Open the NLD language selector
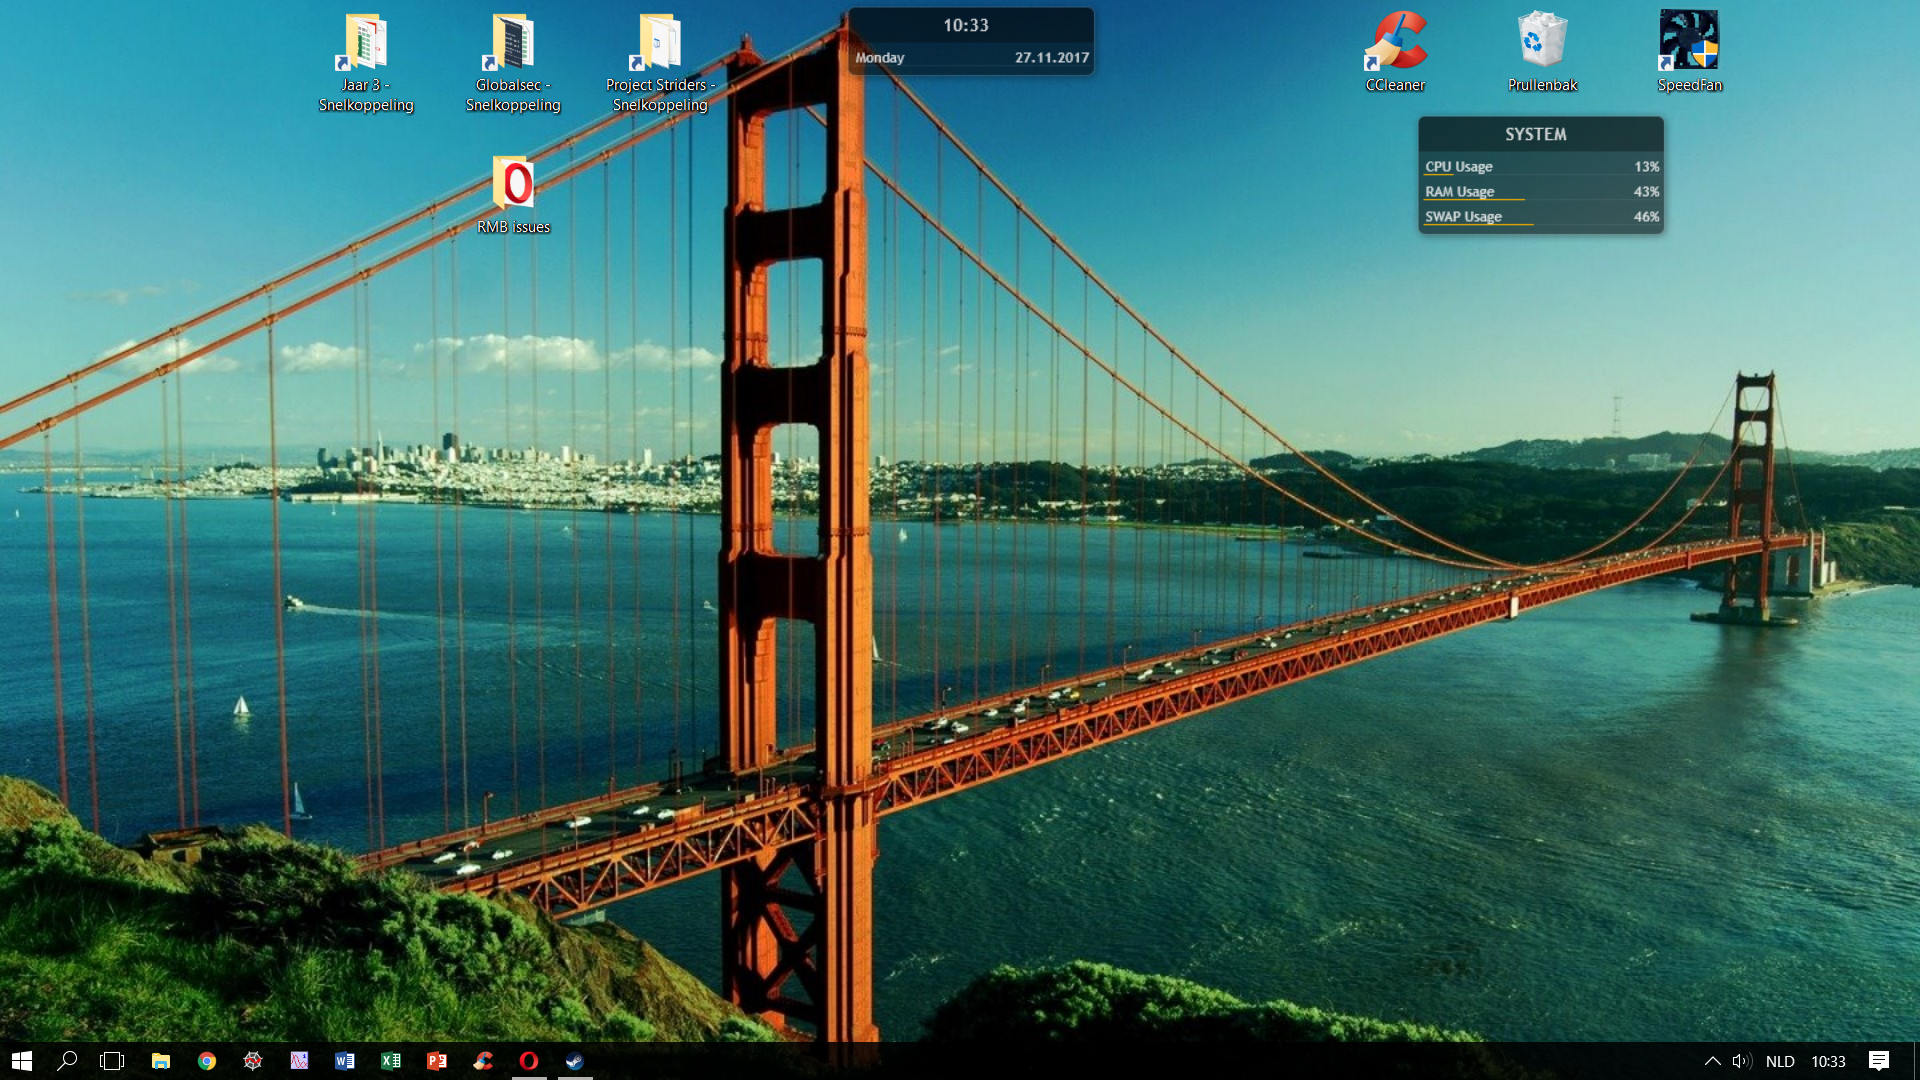The height and width of the screenshot is (1080, 1920). click(1780, 1061)
